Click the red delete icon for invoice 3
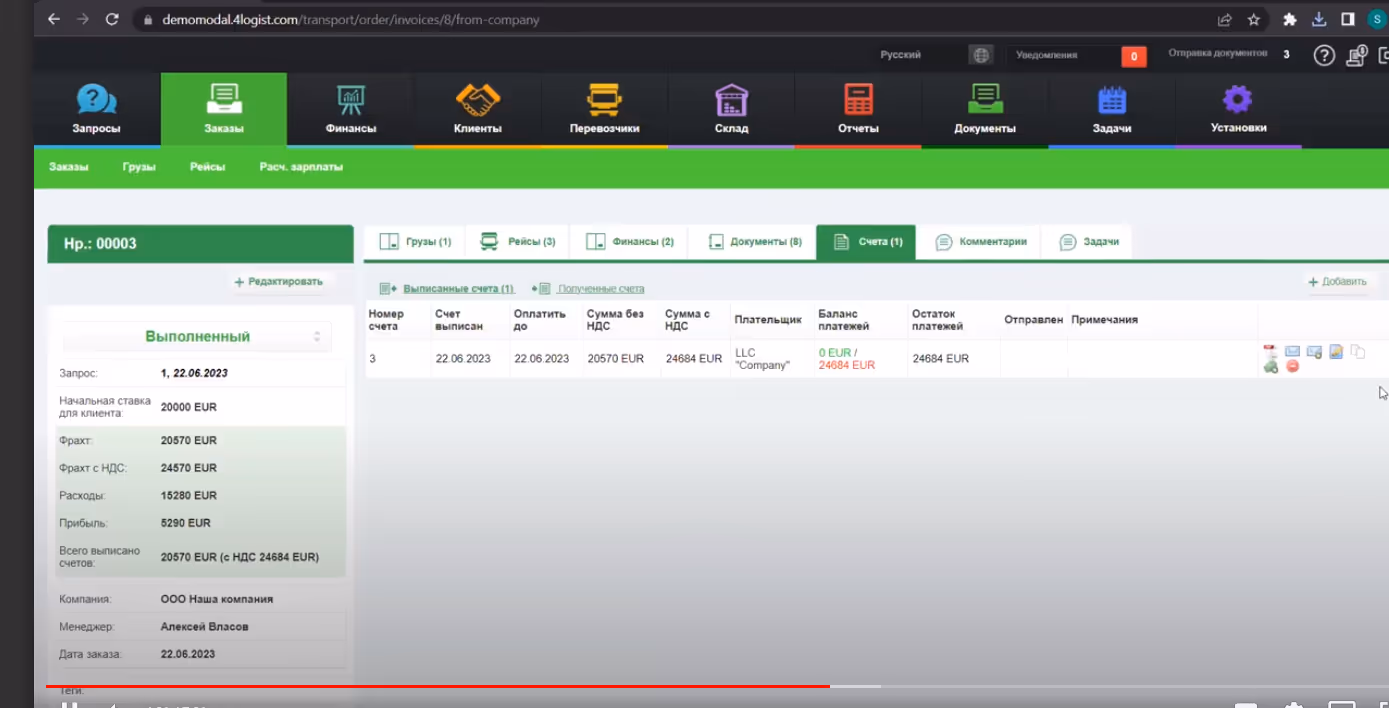1389x708 pixels. (x=1292, y=367)
